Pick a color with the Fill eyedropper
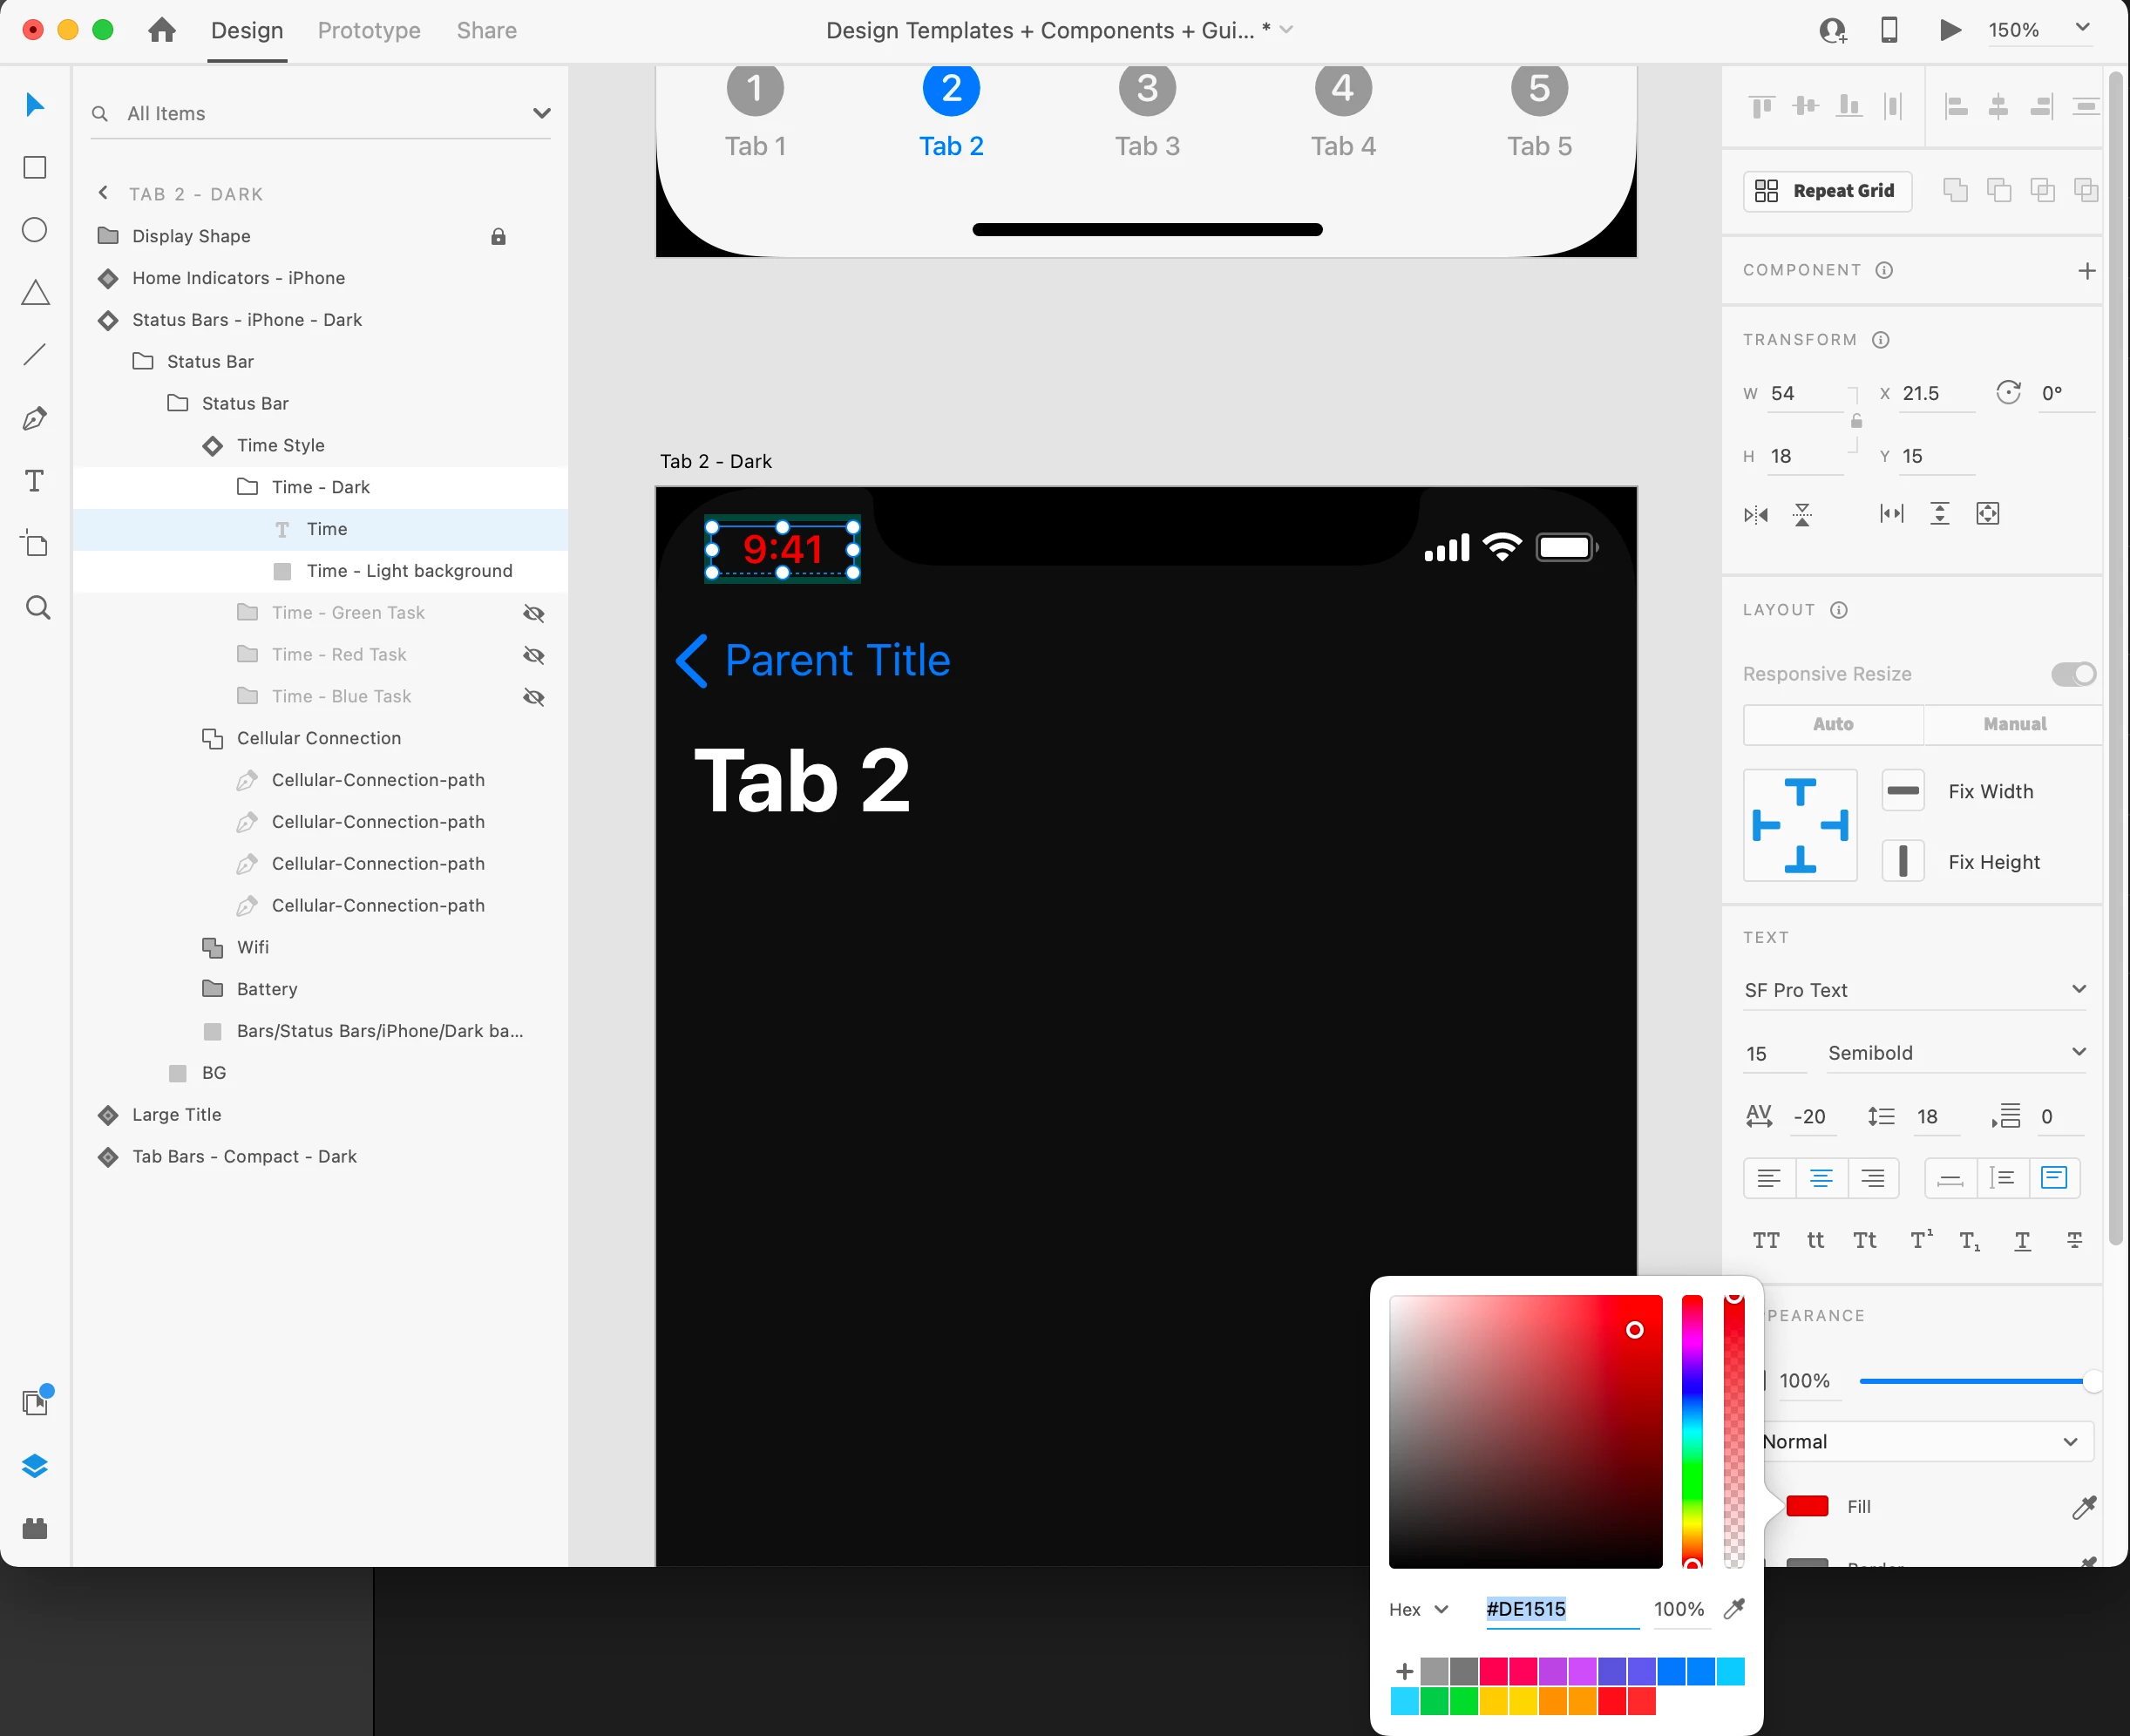Screen dimensions: 2130x1736 coord(2083,1507)
